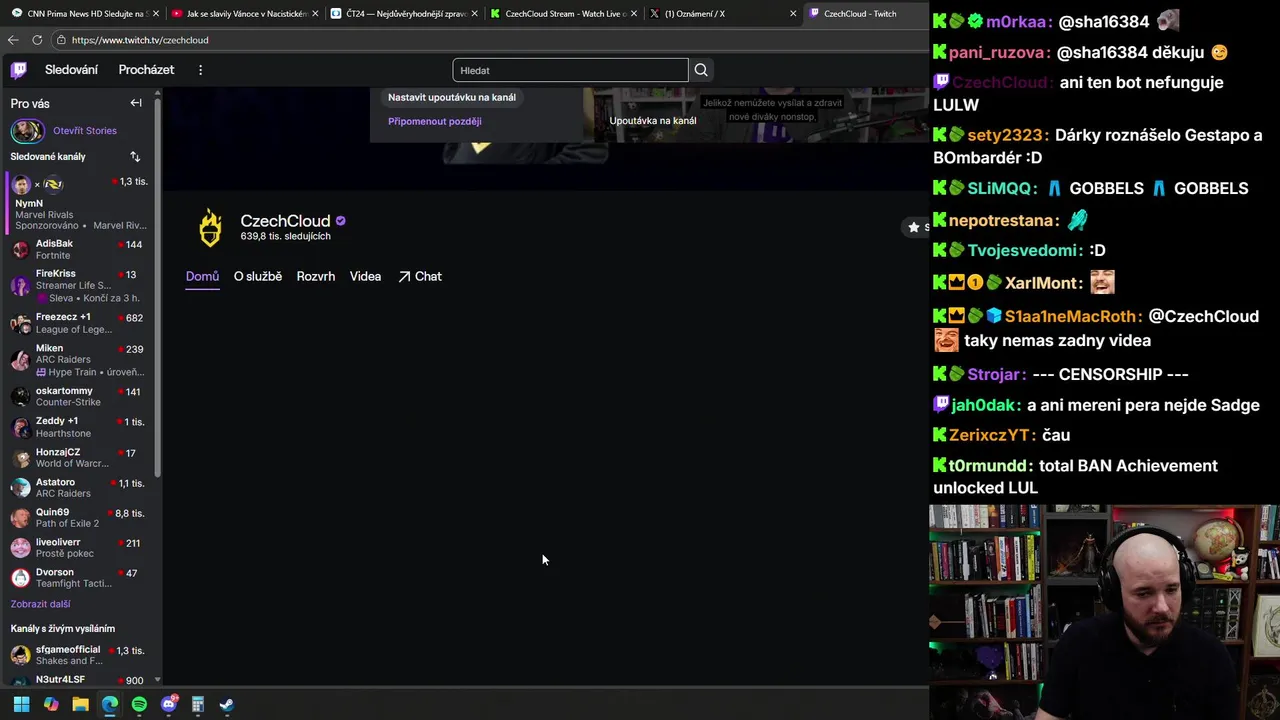Image resolution: width=1280 pixels, height=720 pixels.
Task: Open Steam from taskbar
Action: [x=227, y=704]
